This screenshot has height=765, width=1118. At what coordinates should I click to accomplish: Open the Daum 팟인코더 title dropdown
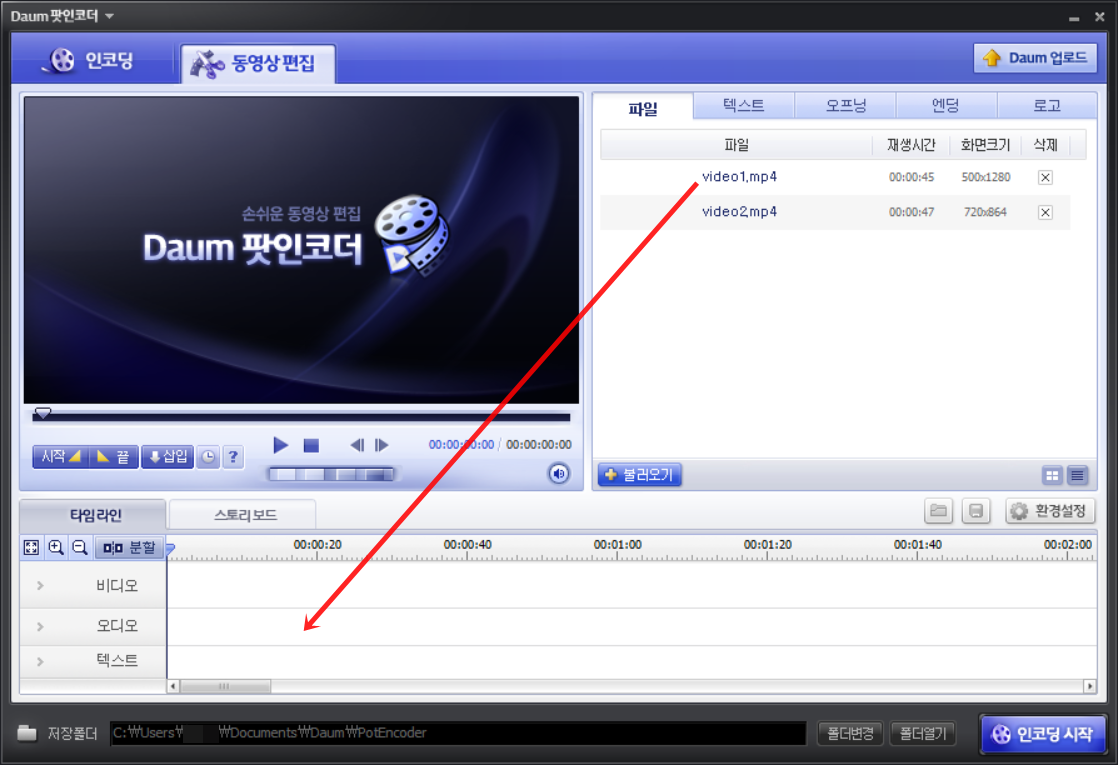point(109,16)
